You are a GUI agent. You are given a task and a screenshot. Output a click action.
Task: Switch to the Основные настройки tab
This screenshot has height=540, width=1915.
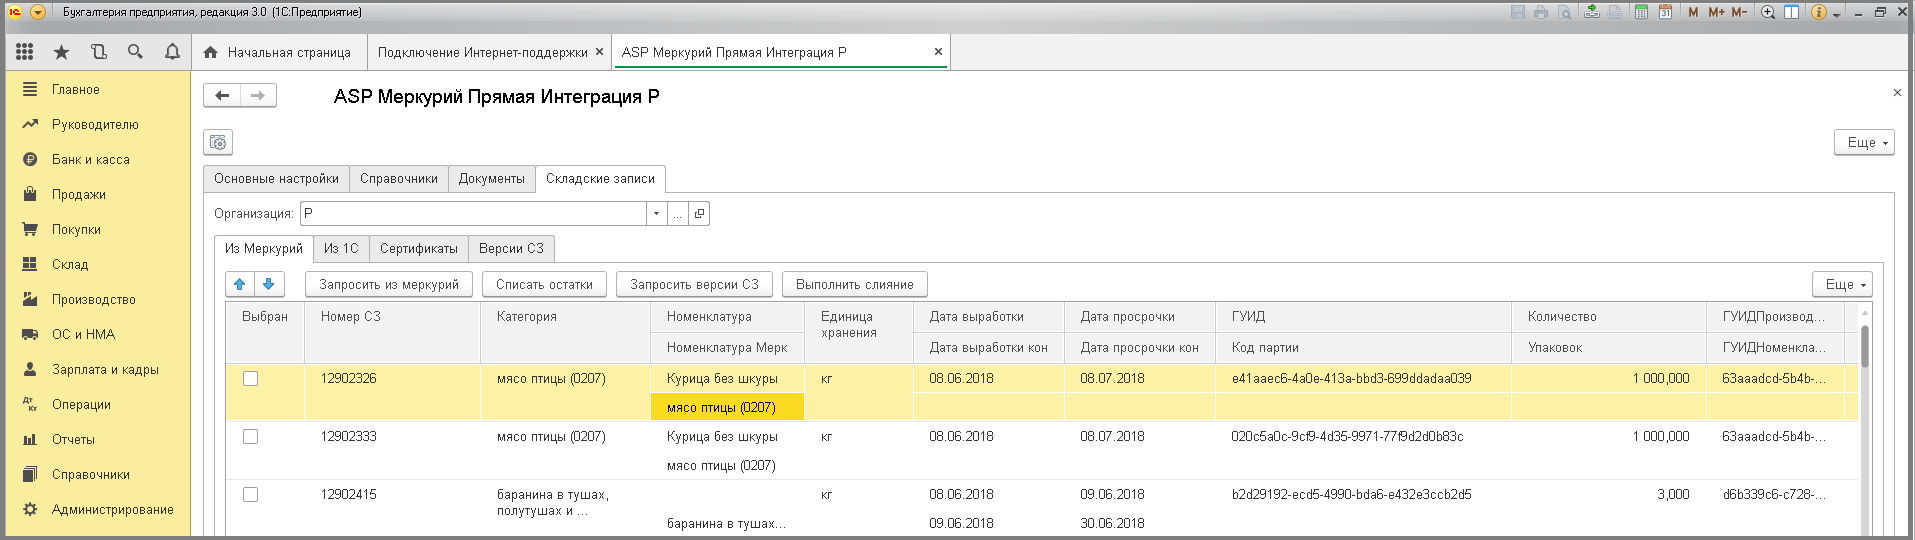click(276, 178)
